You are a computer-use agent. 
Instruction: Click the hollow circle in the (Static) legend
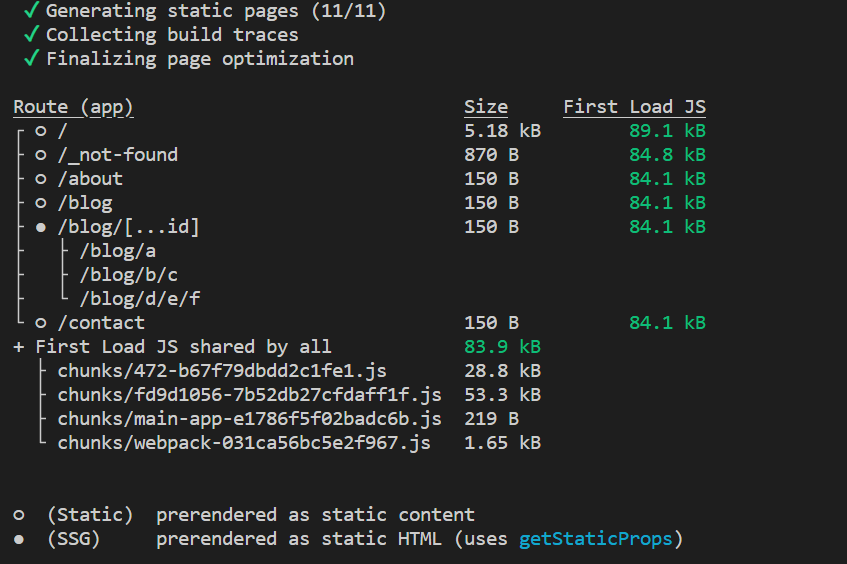pyautogui.click(x=19, y=515)
